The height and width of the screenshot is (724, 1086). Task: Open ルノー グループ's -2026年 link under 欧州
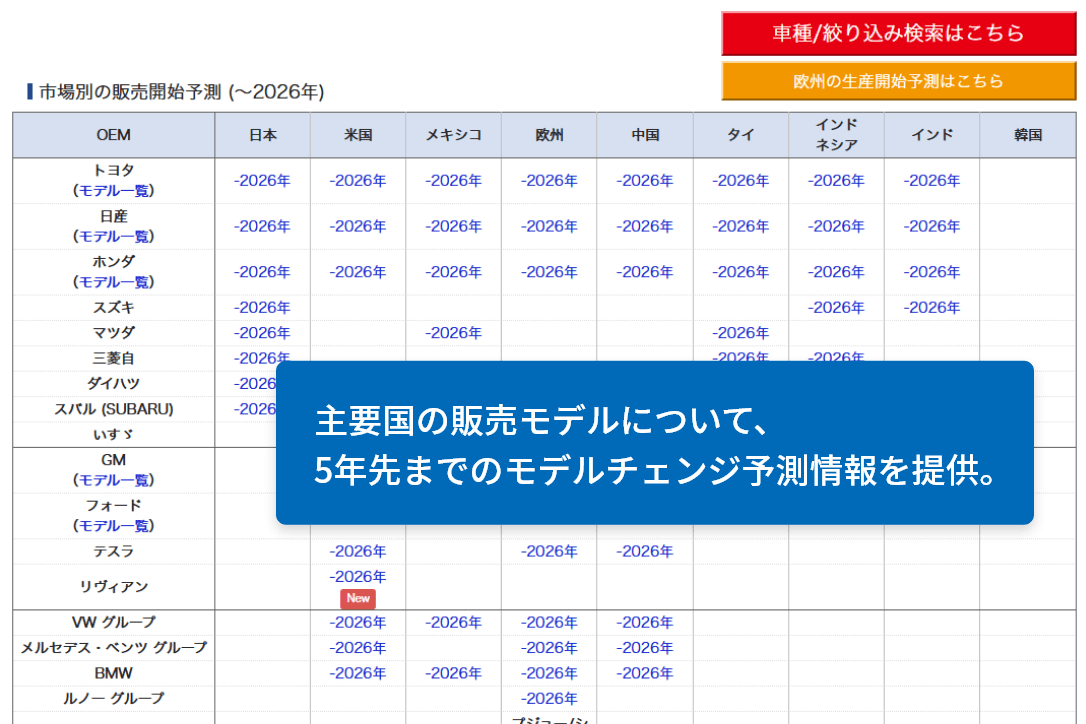549,699
